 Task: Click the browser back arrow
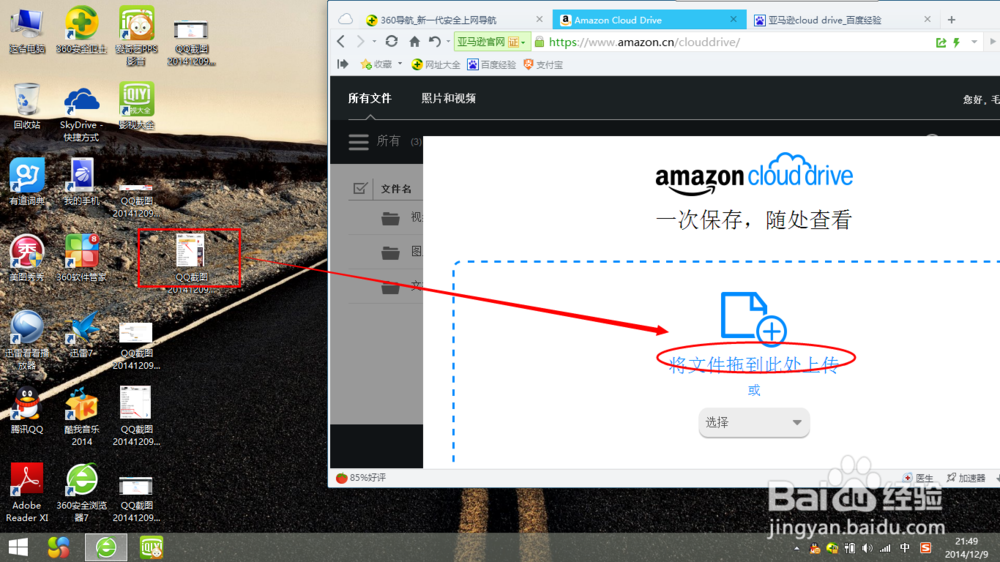click(x=341, y=42)
